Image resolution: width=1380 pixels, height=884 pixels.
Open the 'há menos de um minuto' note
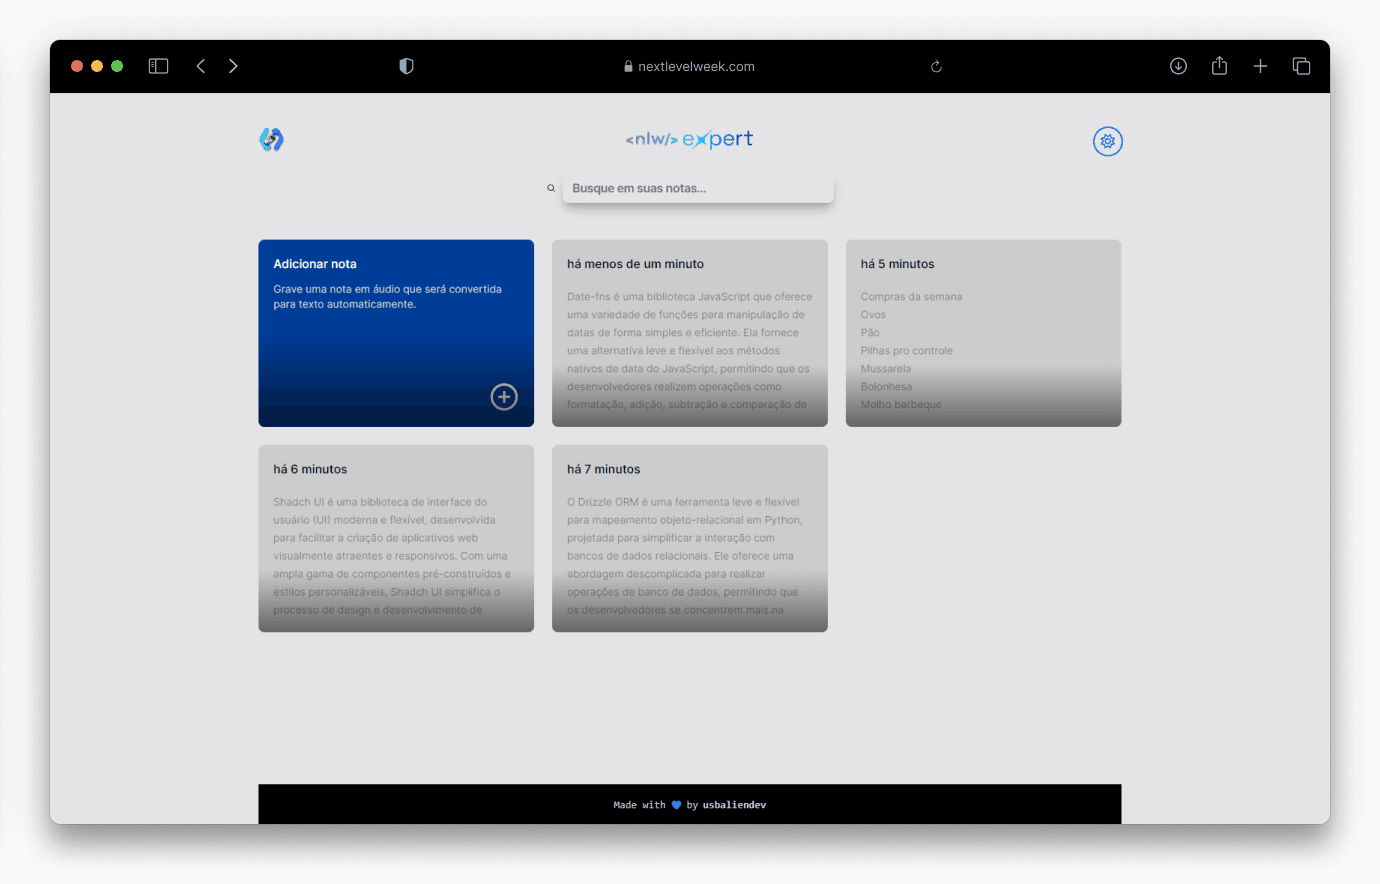(x=690, y=333)
